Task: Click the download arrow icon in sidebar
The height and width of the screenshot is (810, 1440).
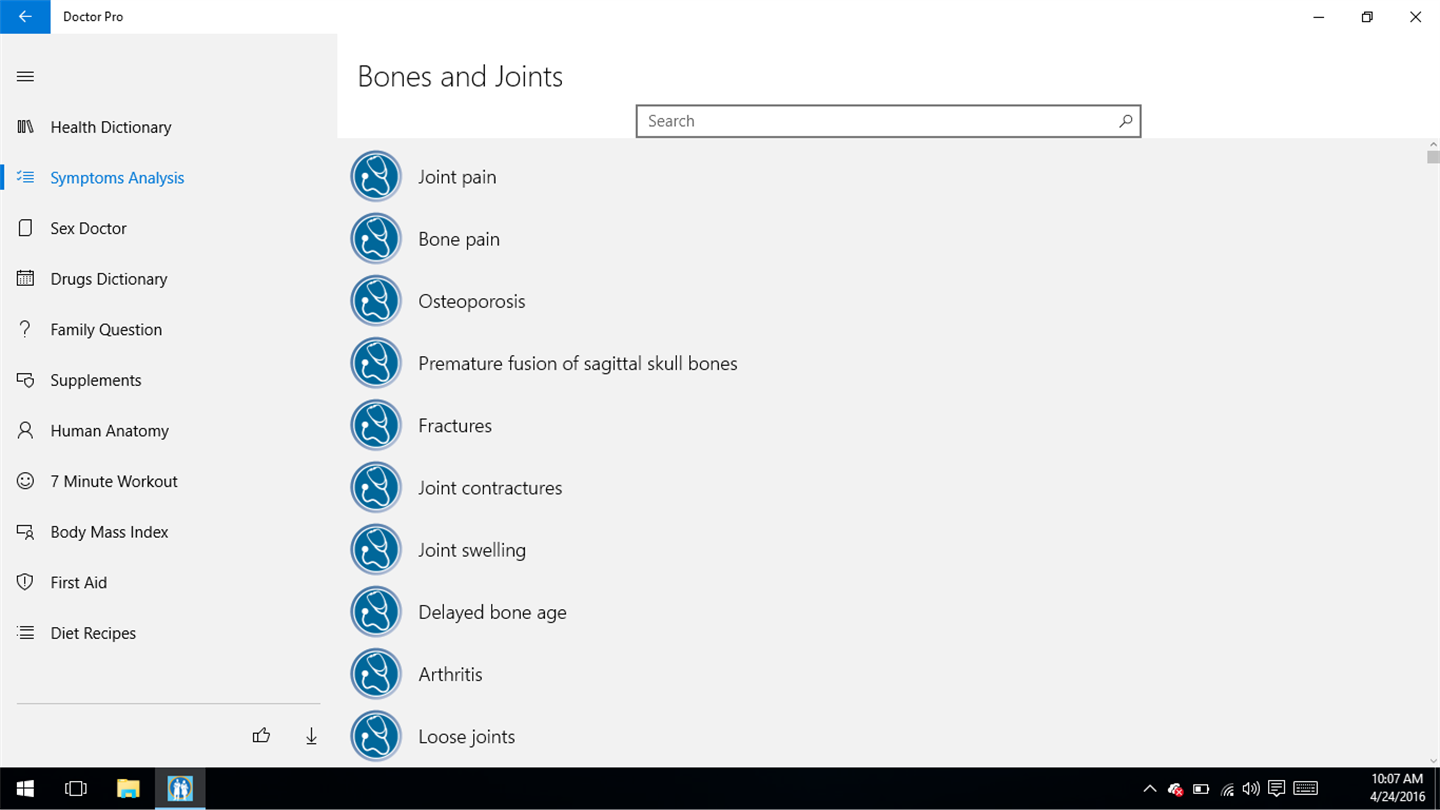Action: 311,736
